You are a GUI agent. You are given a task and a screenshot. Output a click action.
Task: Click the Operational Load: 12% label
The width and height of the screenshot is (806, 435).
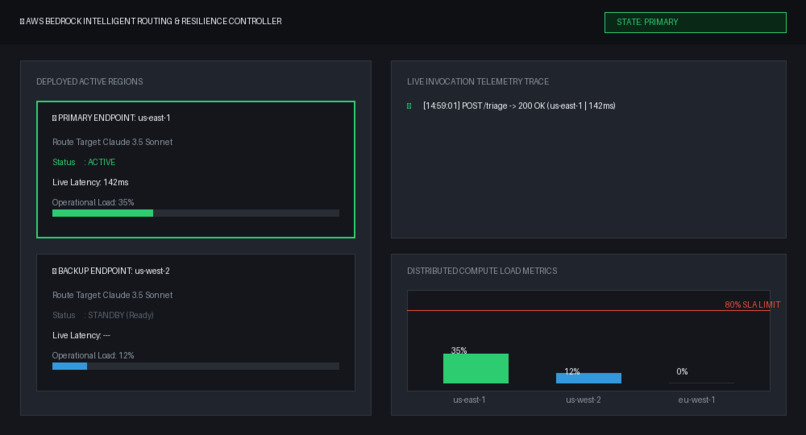tap(93, 355)
